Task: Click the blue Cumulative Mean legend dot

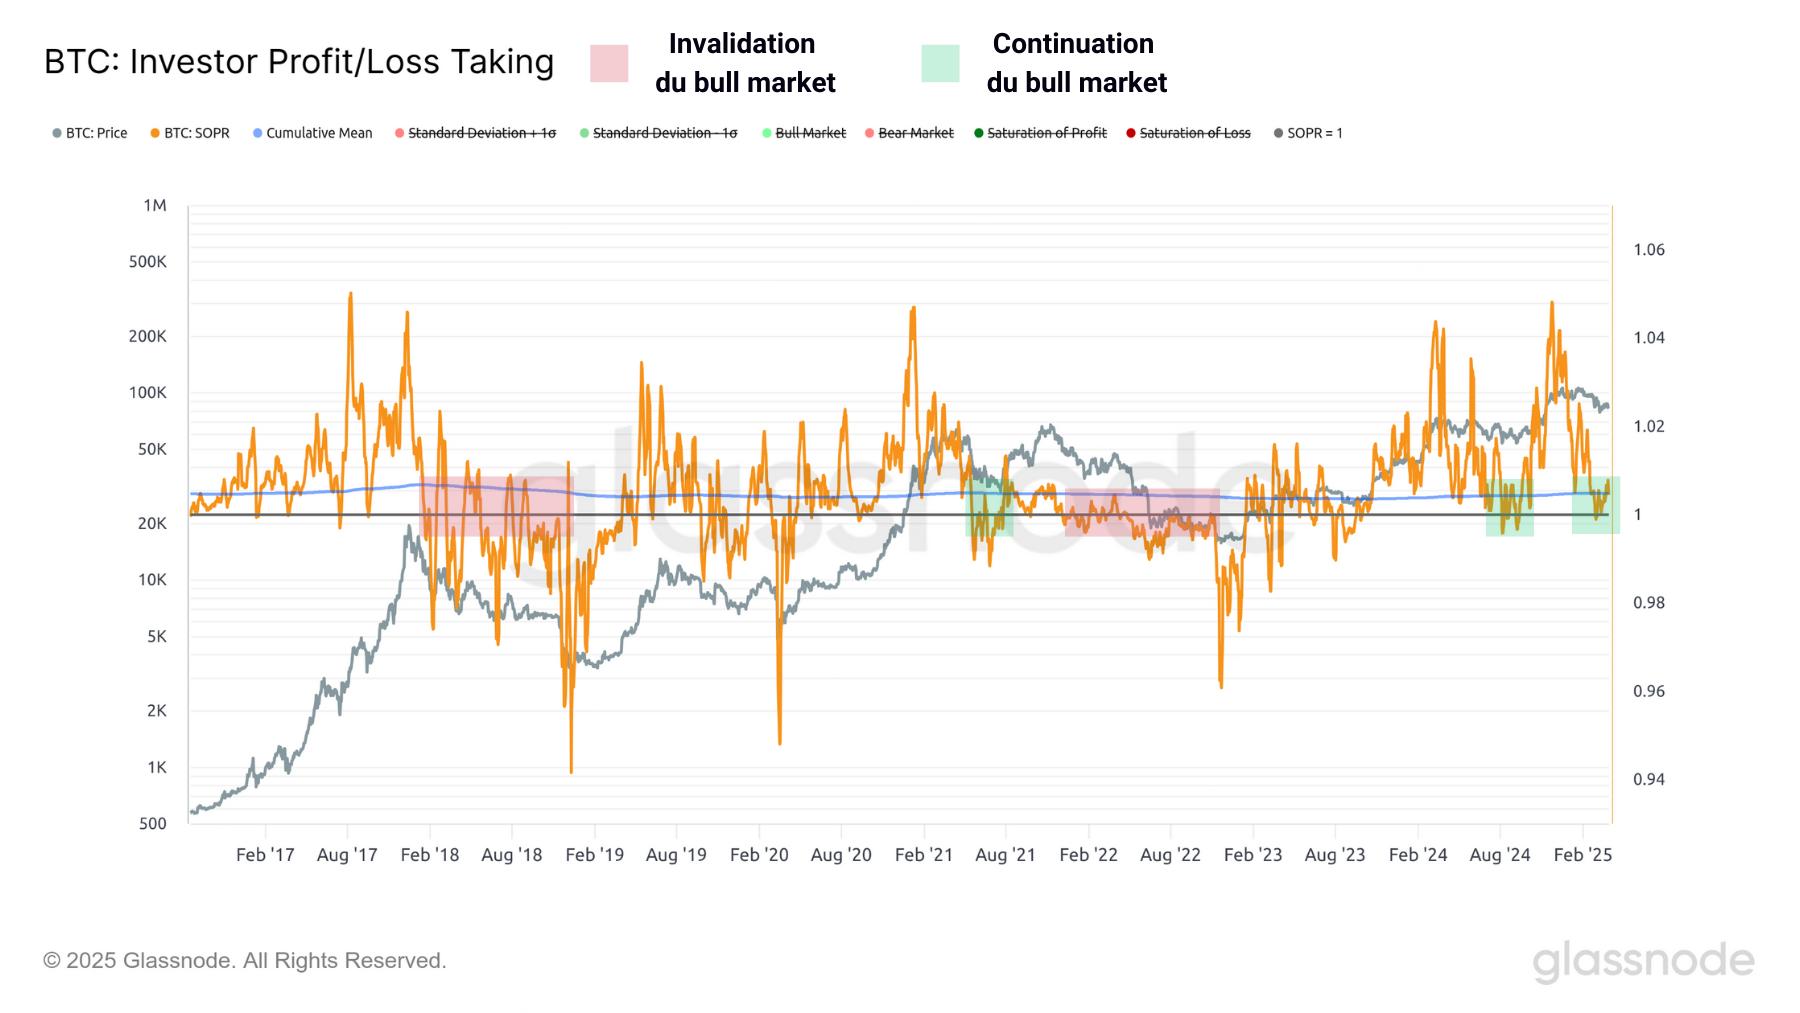Action: click(258, 132)
